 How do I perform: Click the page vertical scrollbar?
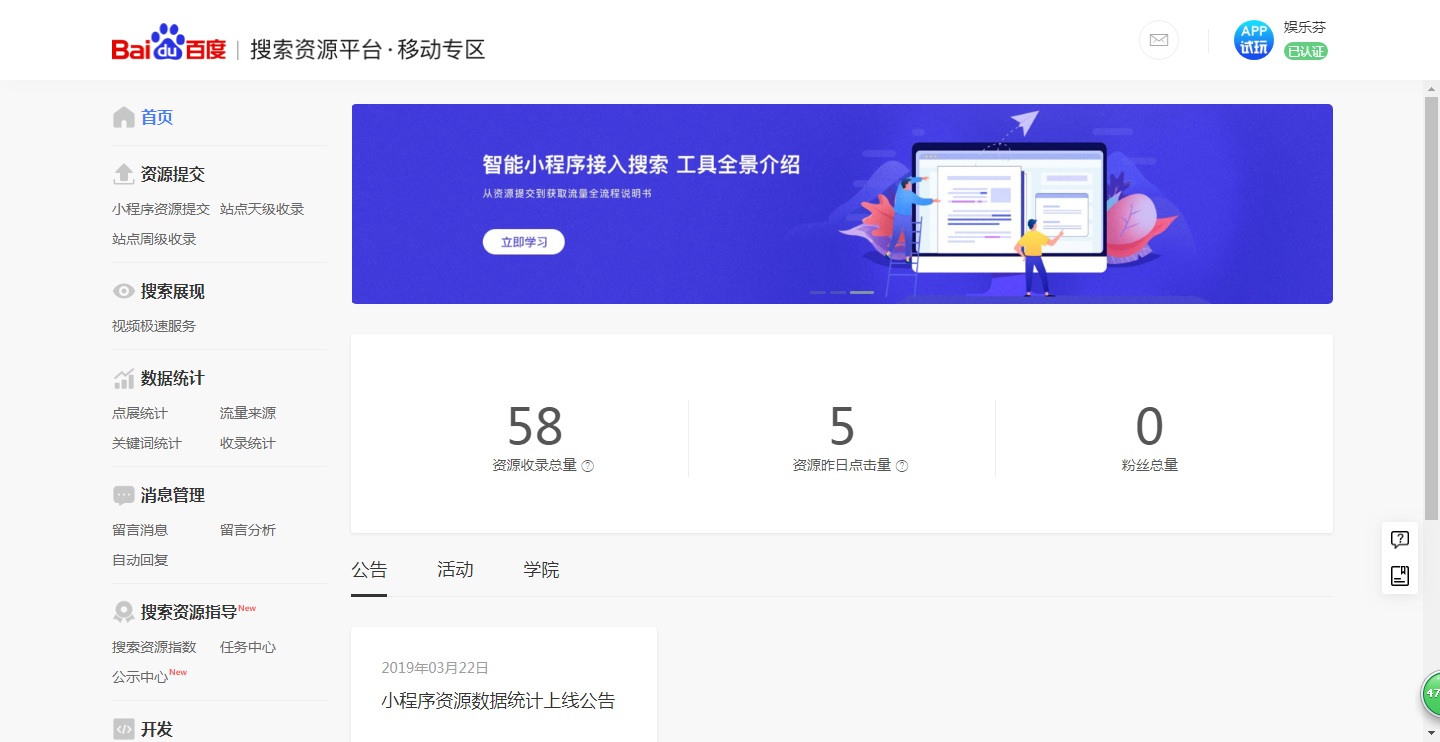(x=1431, y=308)
